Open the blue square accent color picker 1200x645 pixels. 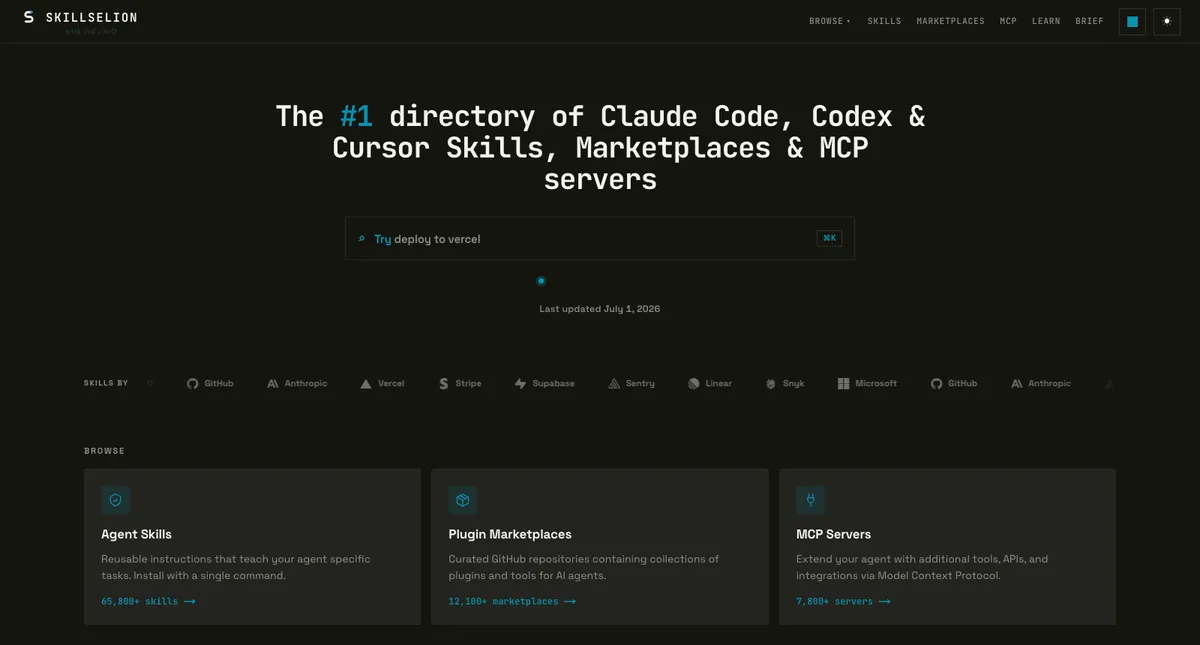[1132, 21]
